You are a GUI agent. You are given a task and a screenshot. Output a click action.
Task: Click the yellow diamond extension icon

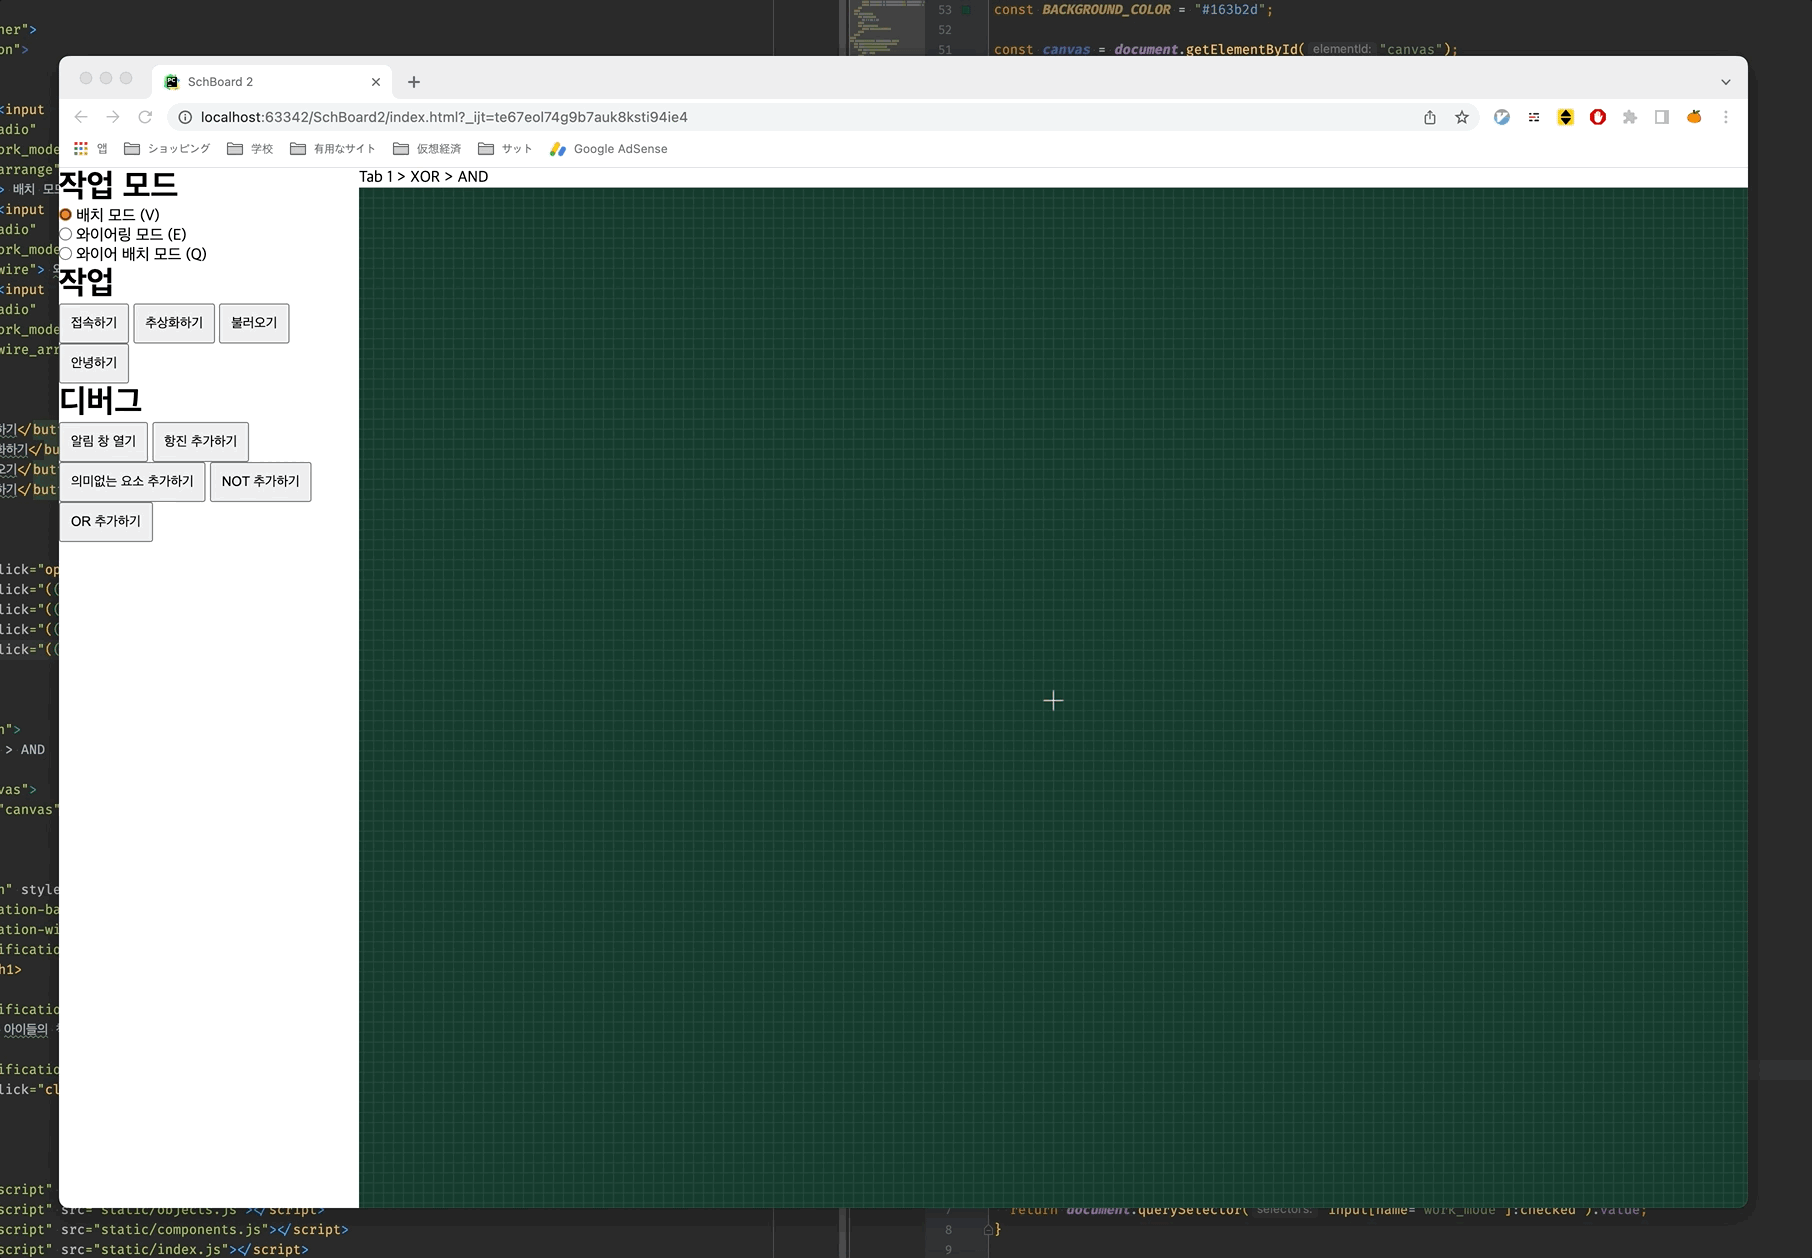click(1566, 117)
